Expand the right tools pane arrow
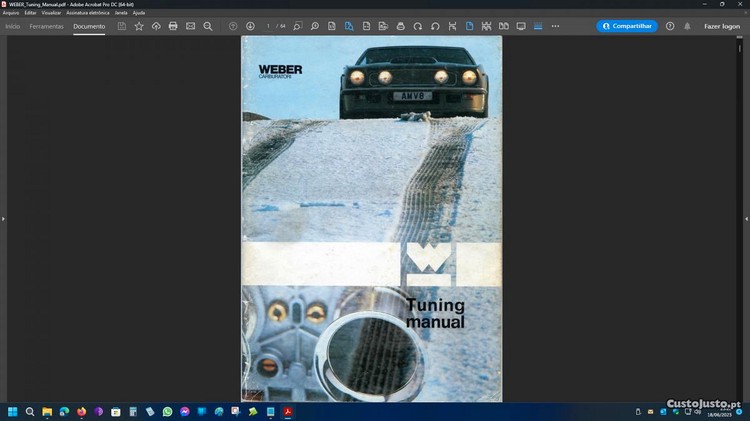The width and height of the screenshot is (750, 421). click(746, 218)
